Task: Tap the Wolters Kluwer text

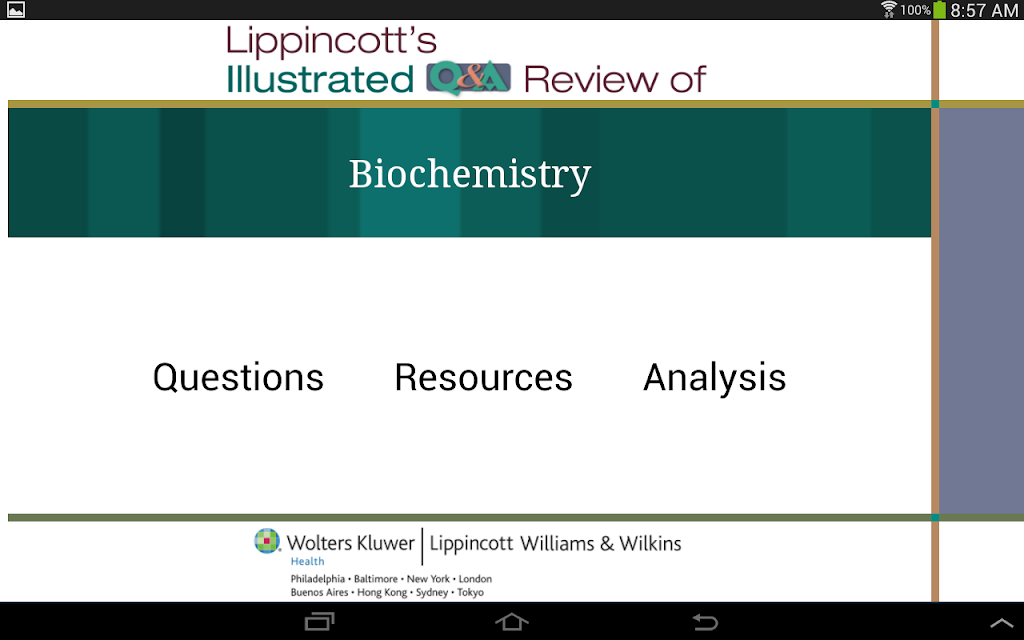Action: click(x=351, y=543)
